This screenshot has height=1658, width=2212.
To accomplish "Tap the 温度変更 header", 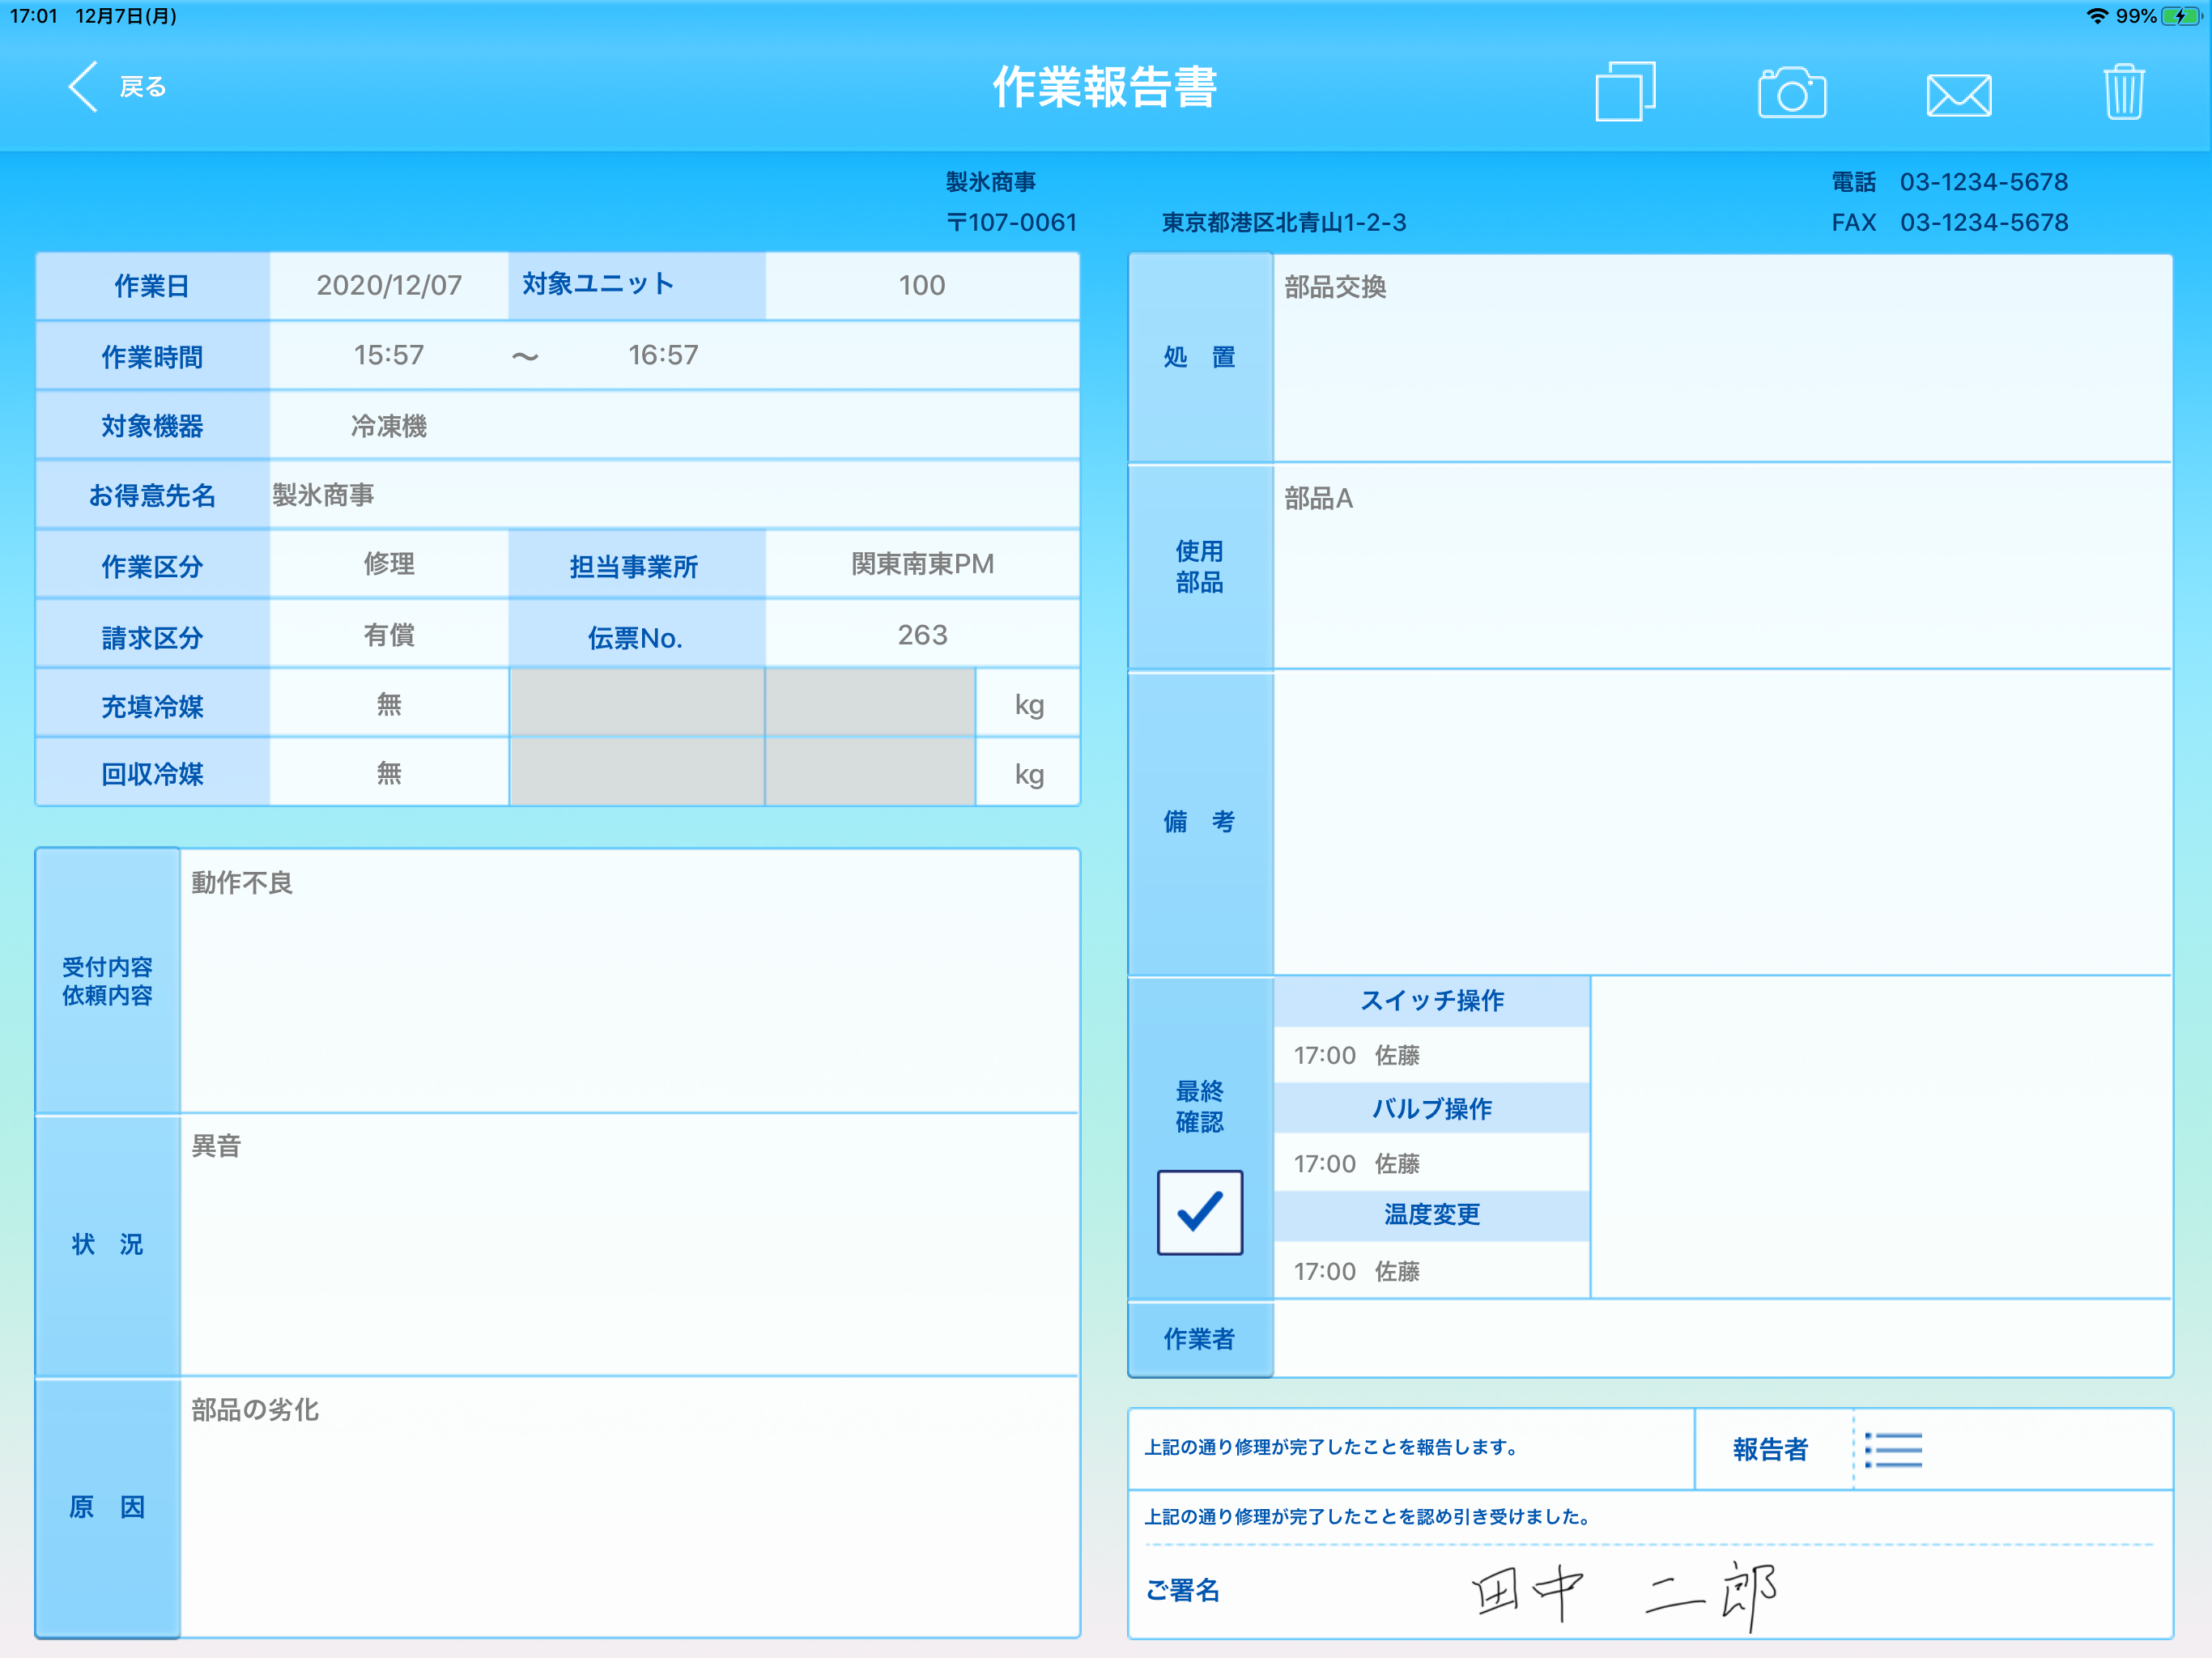I will point(1431,1215).
